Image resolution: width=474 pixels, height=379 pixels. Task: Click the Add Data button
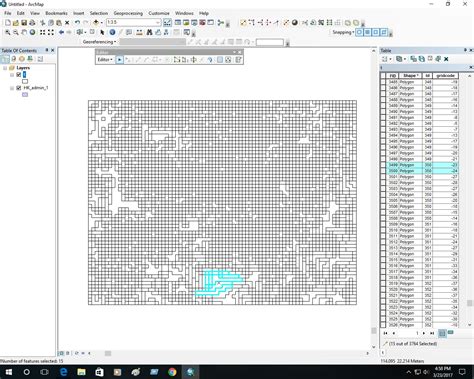96,23
